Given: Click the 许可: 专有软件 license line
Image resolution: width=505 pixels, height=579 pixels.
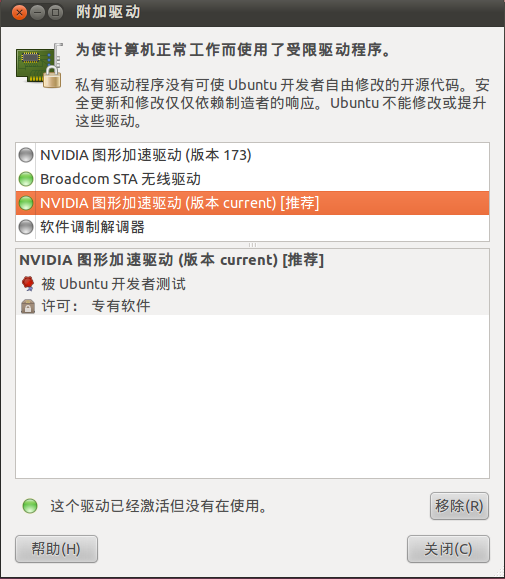Looking at the screenshot, I should click(x=96, y=306).
